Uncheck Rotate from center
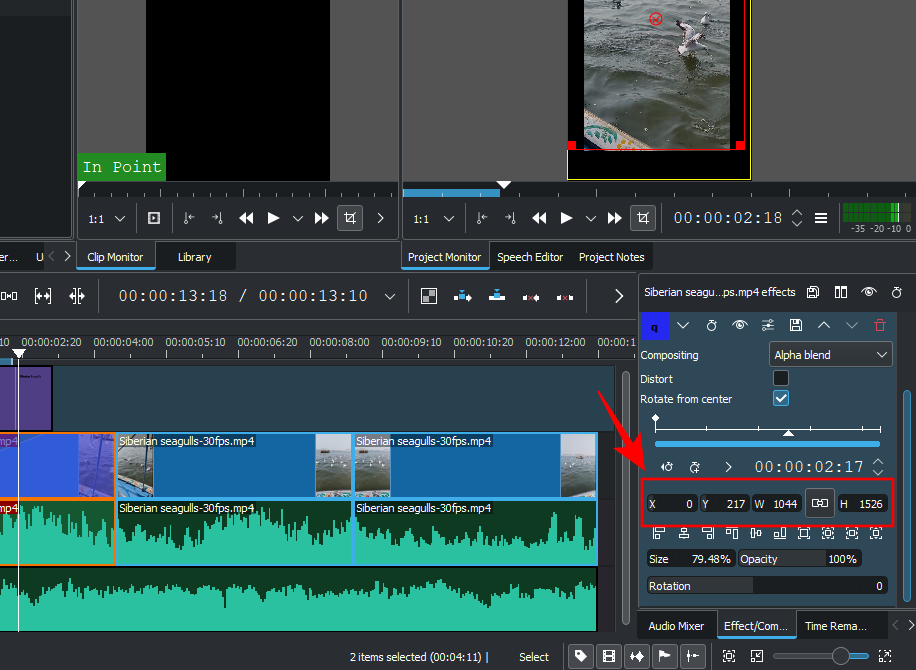916x670 pixels. click(781, 398)
